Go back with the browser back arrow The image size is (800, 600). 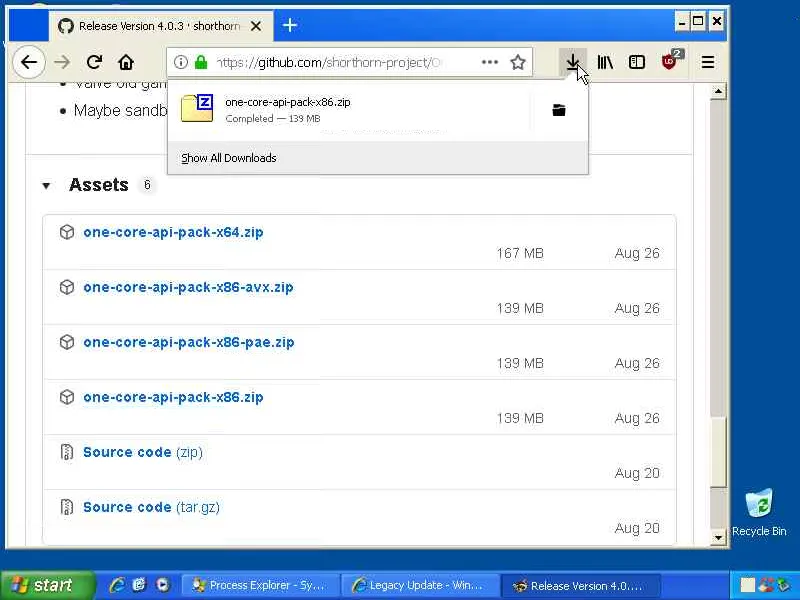click(29, 62)
